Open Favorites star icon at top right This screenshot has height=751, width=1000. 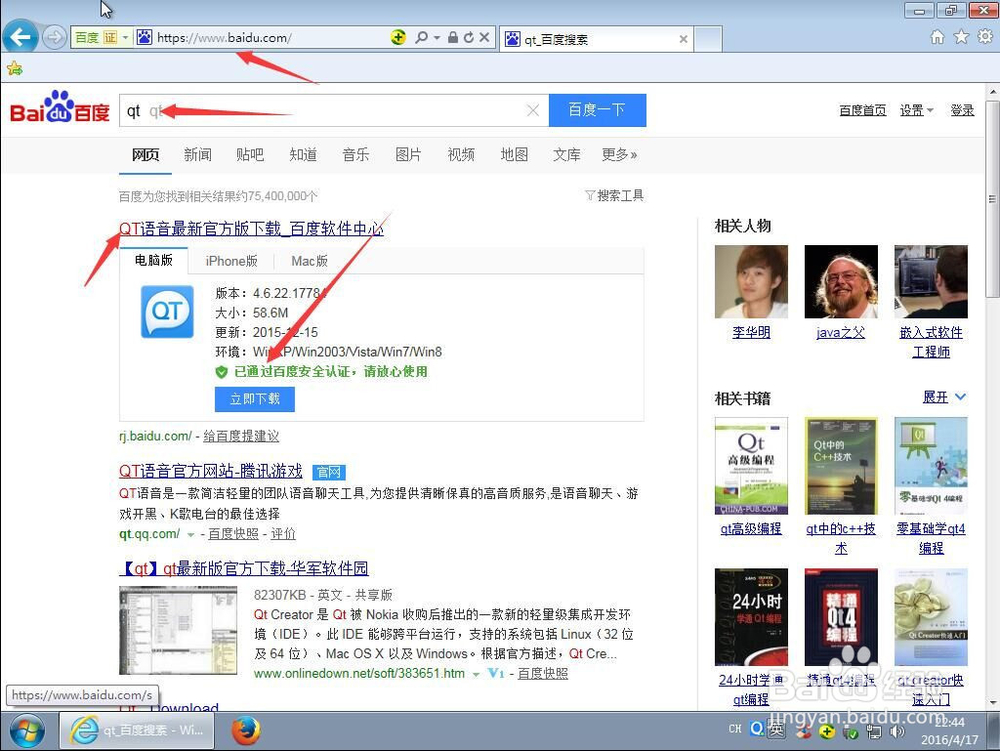tap(961, 37)
